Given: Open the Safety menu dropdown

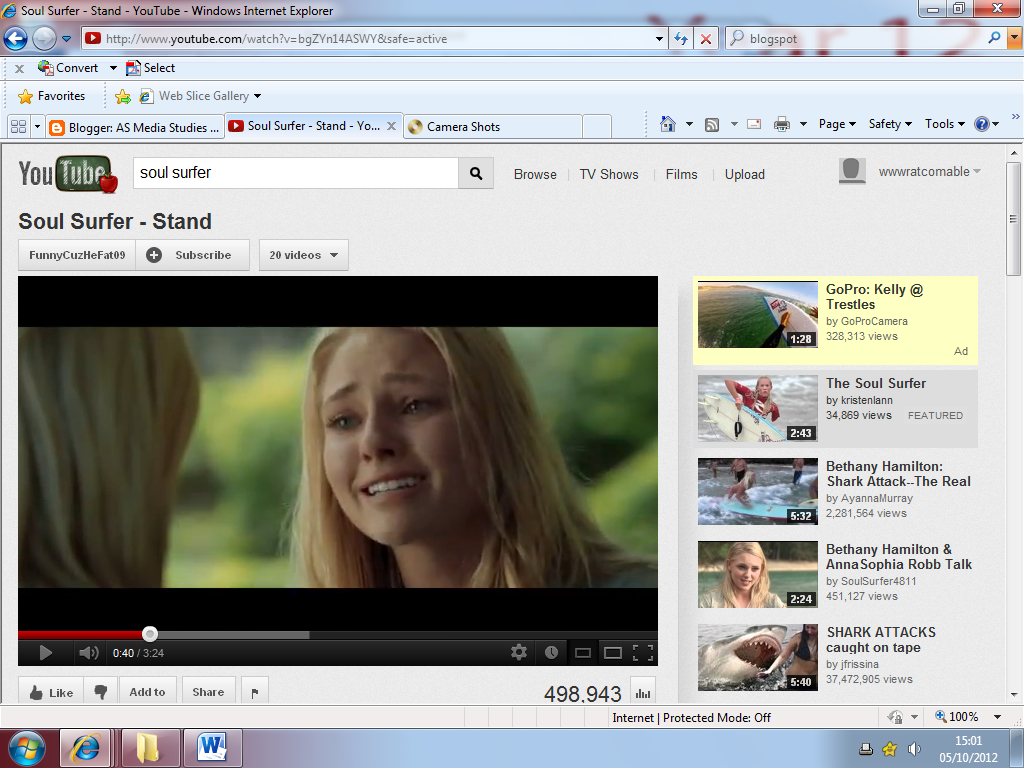Looking at the screenshot, I should (x=889, y=124).
